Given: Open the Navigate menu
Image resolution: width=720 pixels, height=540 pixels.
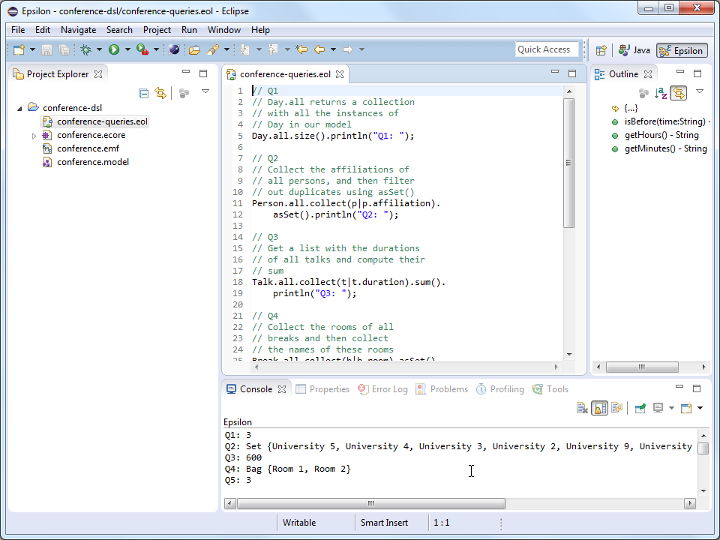Looking at the screenshot, I should [78, 30].
